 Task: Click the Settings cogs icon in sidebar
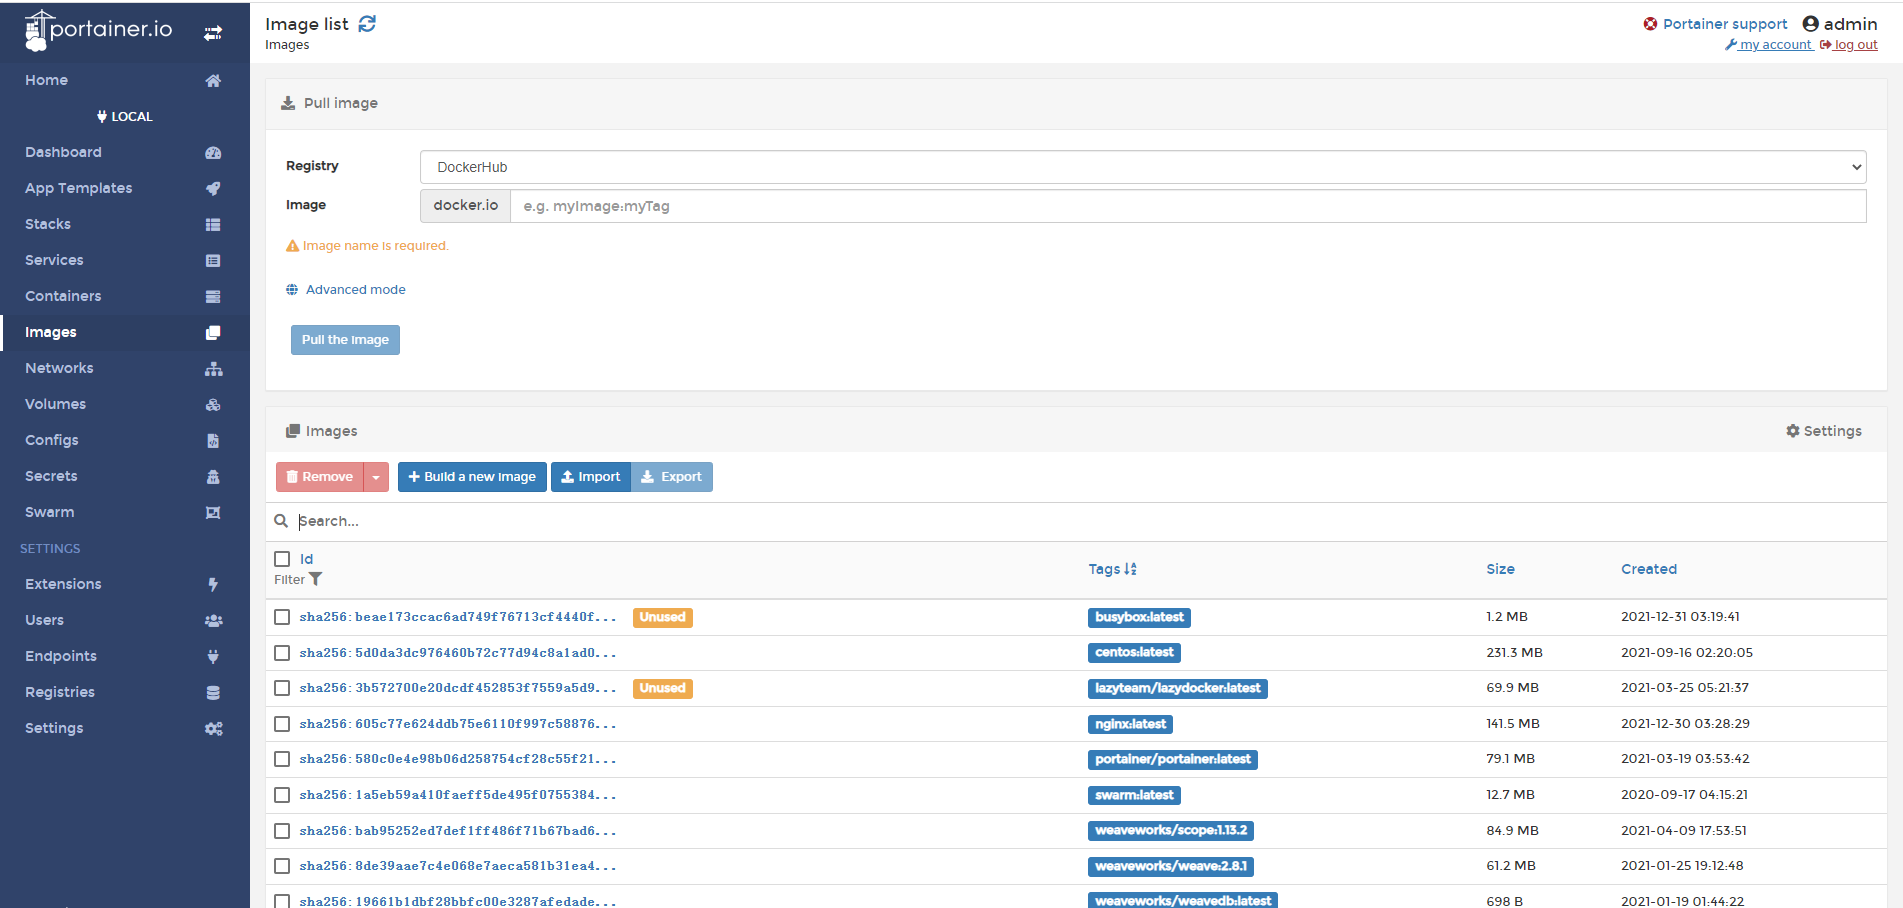tap(213, 729)
